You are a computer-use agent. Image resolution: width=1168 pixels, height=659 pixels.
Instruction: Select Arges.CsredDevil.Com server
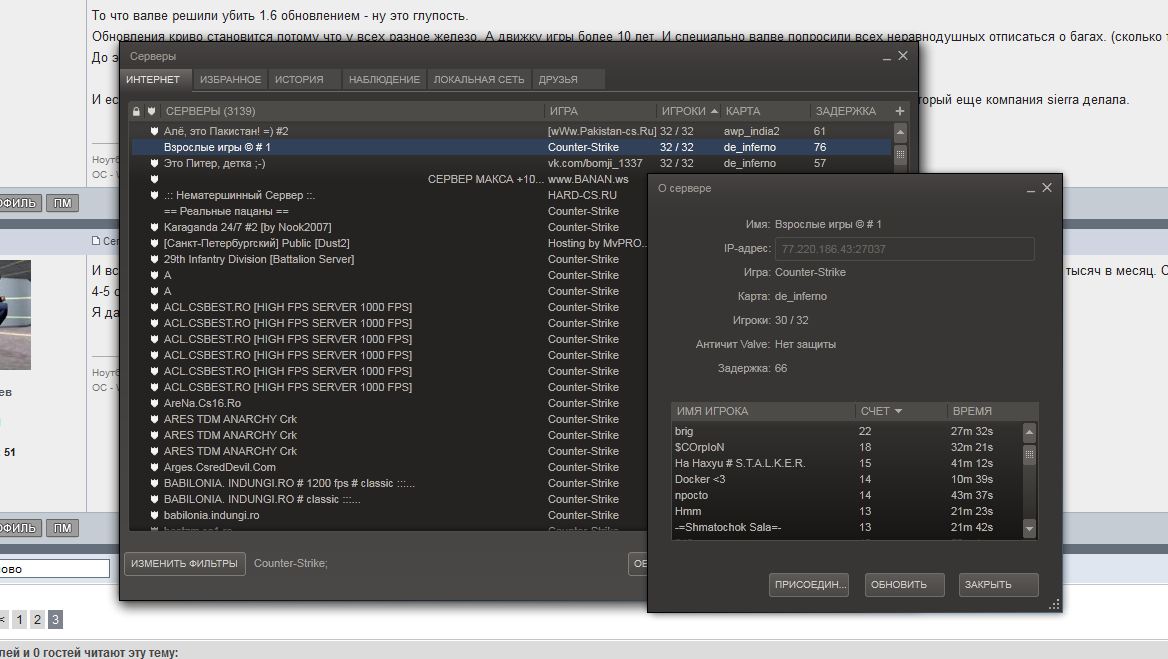coord(220,467)
